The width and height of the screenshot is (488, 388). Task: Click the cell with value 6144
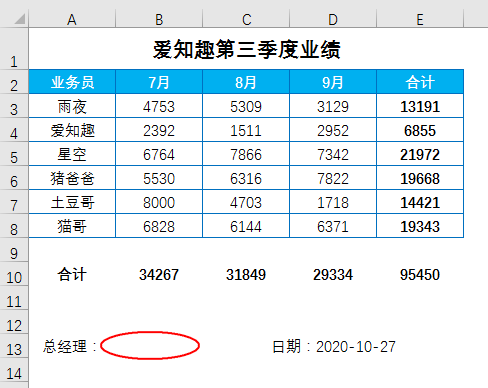[246, 226]
